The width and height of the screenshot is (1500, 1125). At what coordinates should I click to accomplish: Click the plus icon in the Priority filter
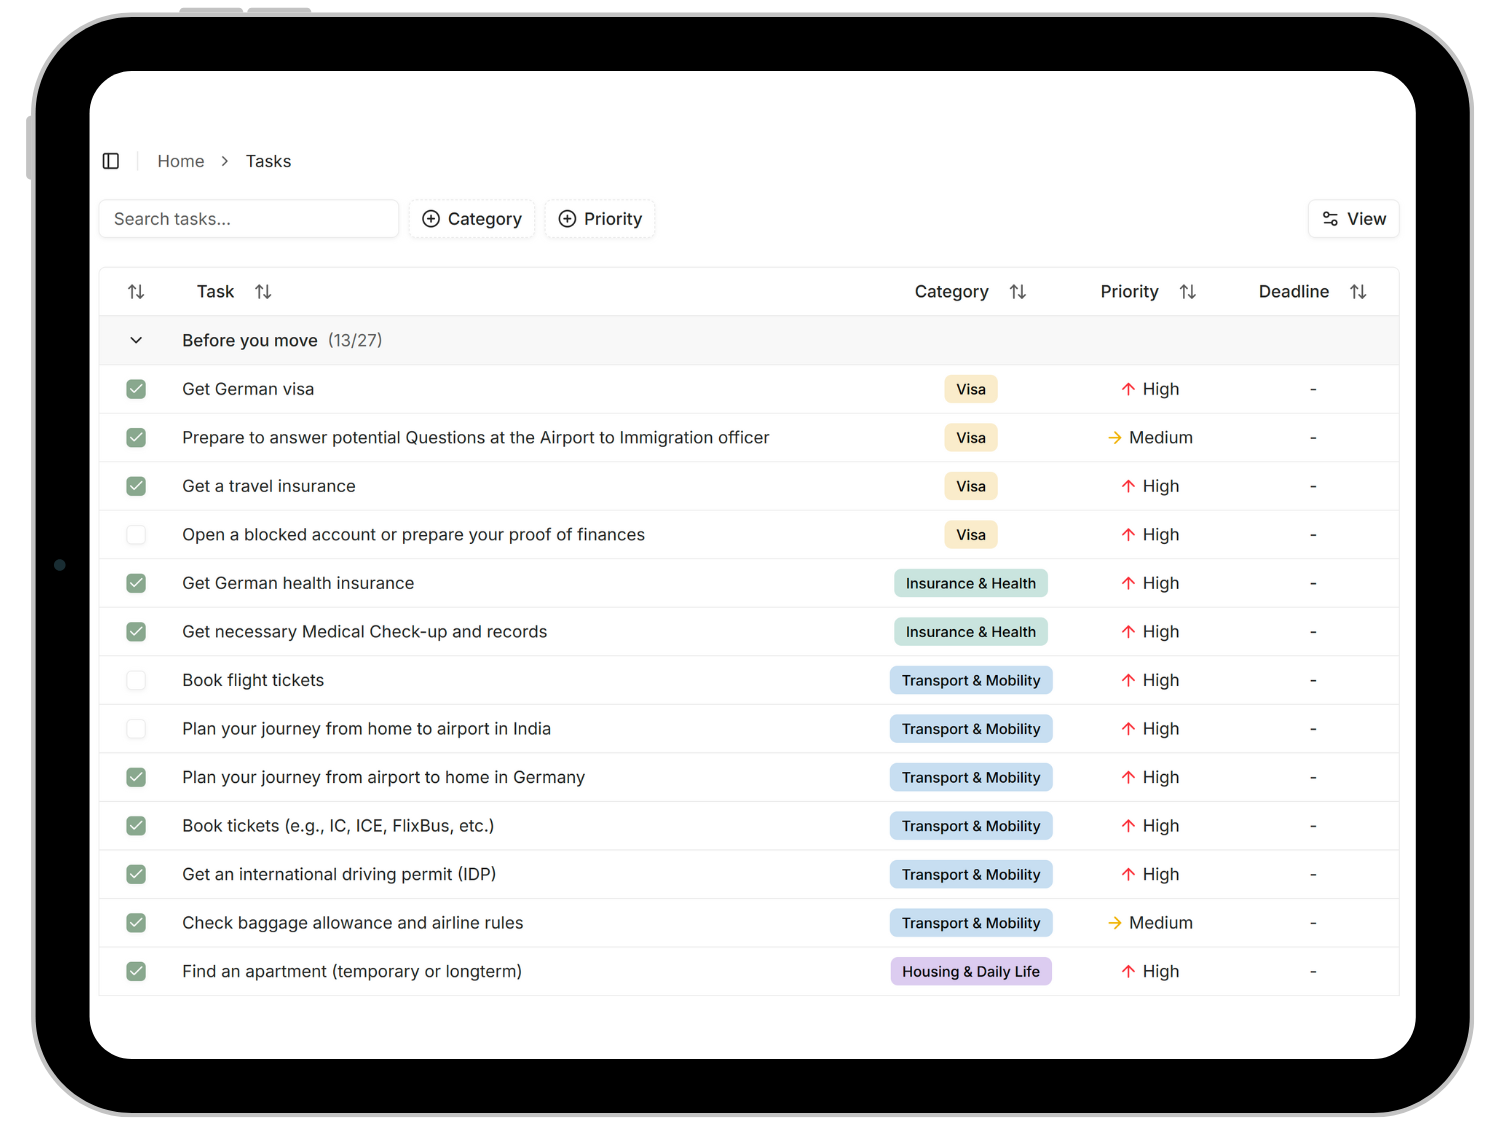tap(567, 219)
